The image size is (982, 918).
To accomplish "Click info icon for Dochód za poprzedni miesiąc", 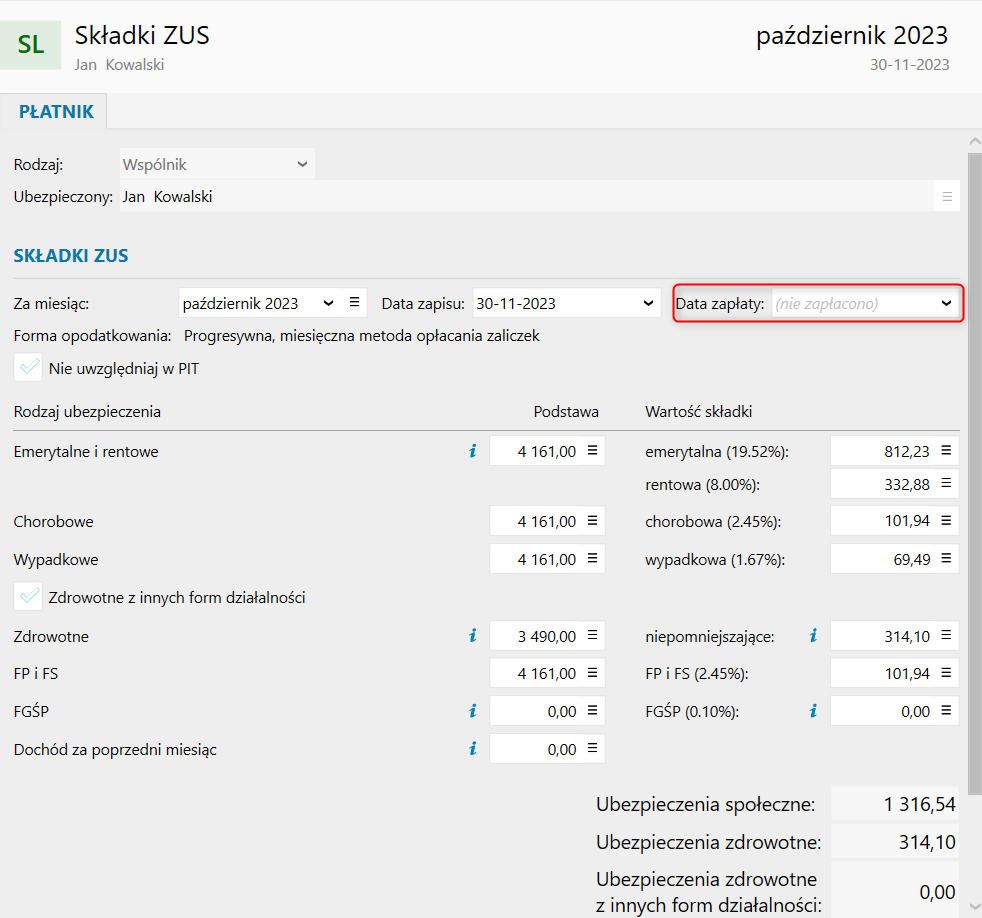I will [x=473, y=748].
